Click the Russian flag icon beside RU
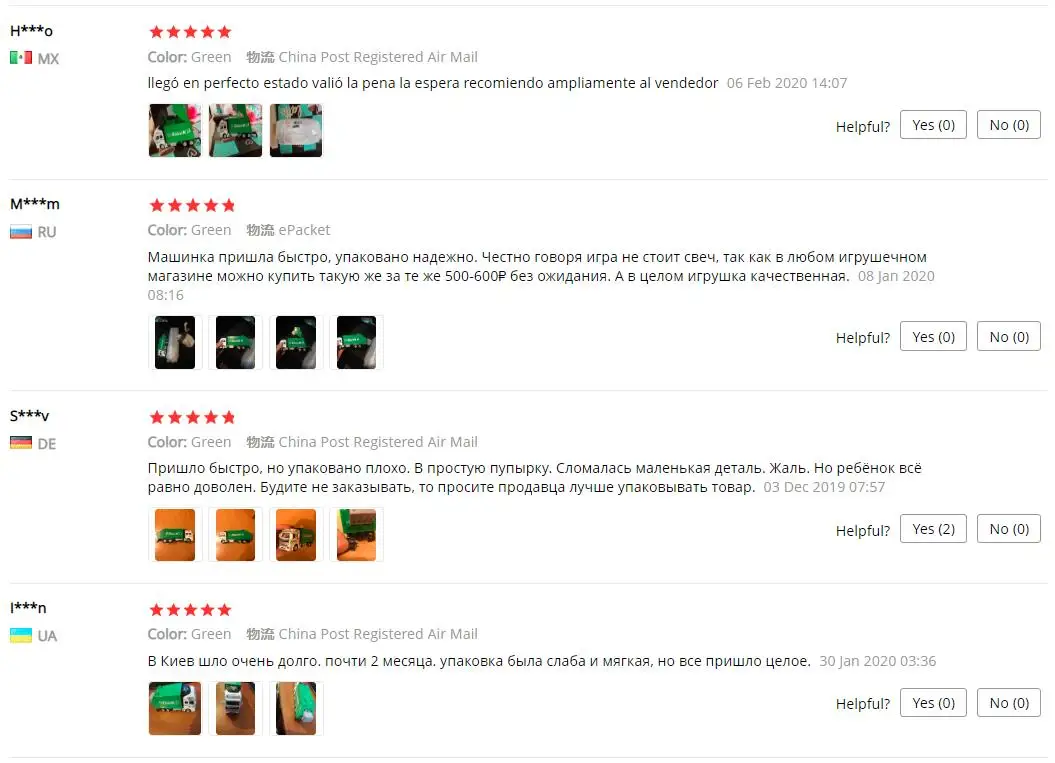 tap(21, 232)
